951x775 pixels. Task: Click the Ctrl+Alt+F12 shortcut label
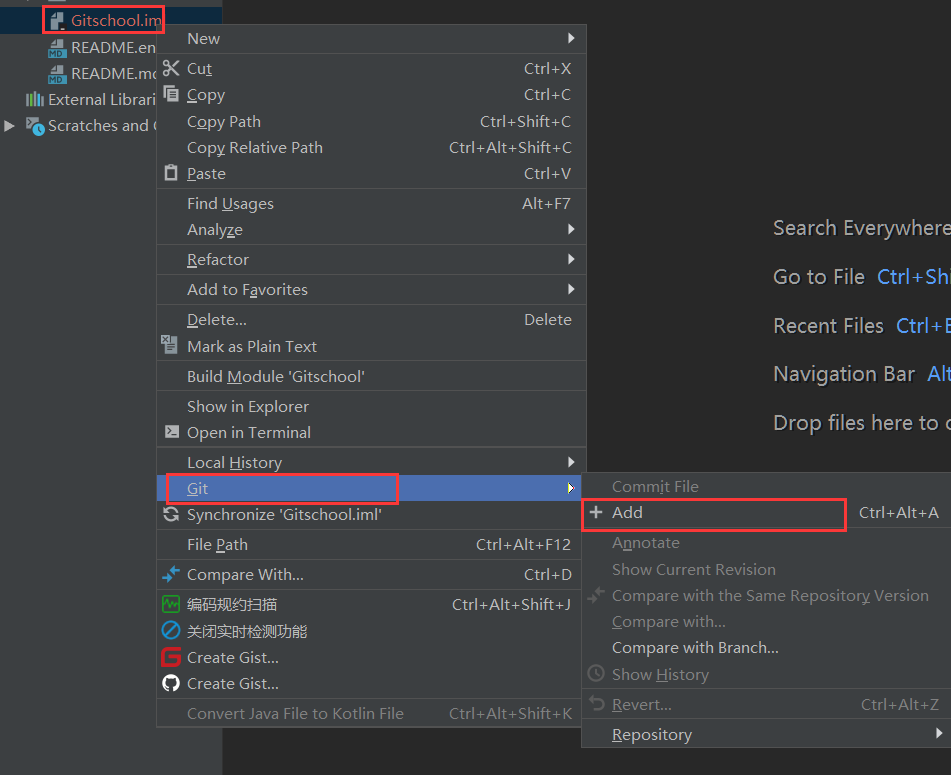click(523, 545)
